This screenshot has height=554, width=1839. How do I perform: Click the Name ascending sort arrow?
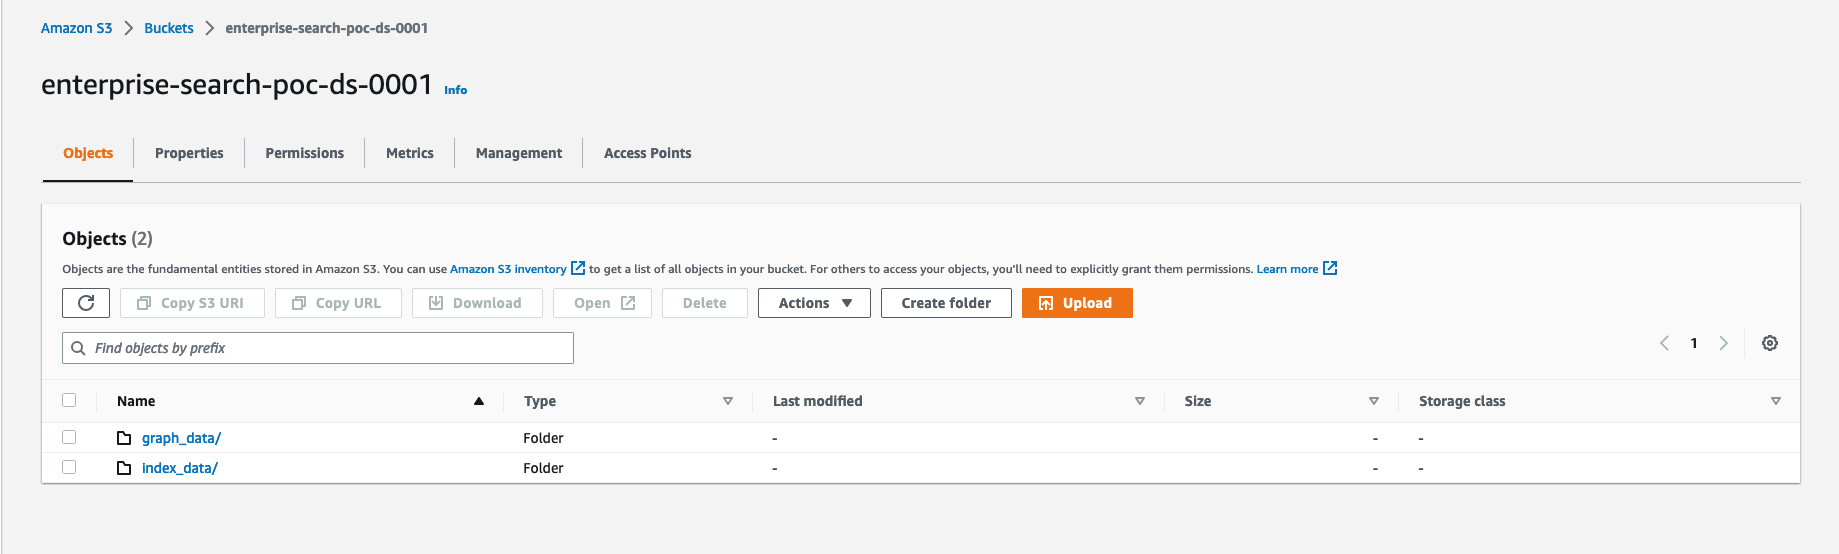(479, 401)
